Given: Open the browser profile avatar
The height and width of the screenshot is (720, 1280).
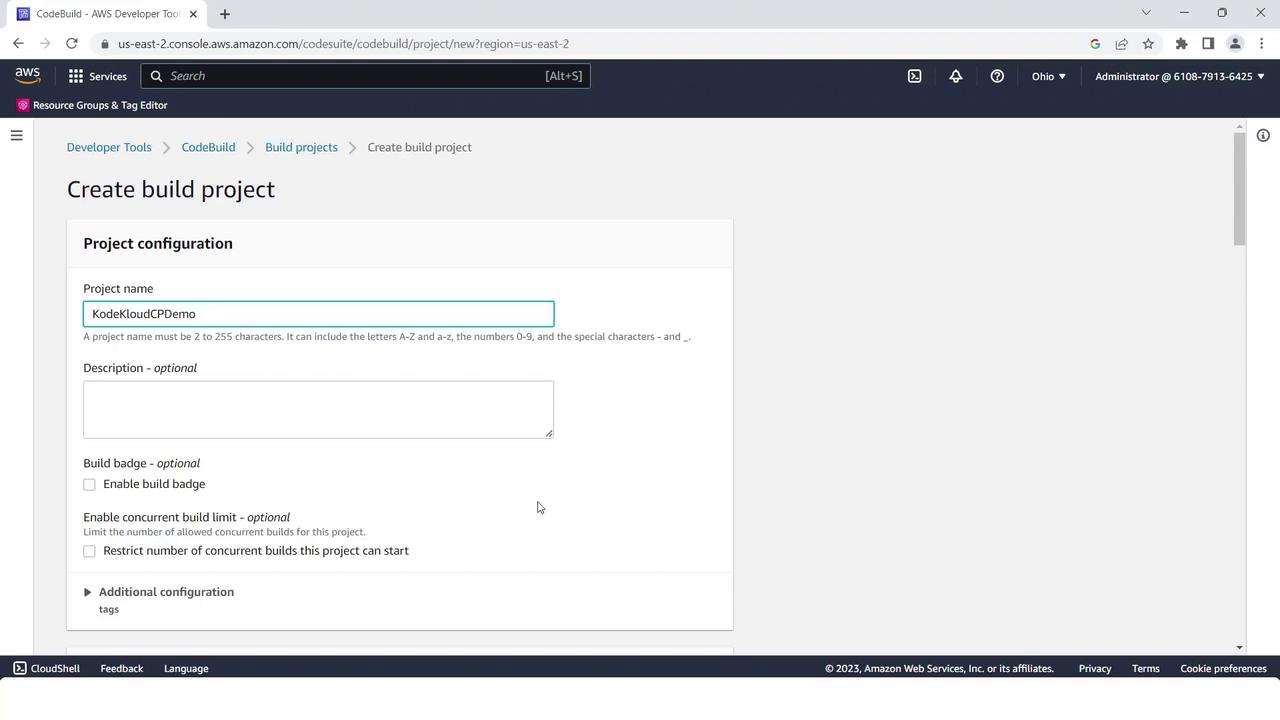Looking at the screenshot, I should click(x=1235, y=44).
